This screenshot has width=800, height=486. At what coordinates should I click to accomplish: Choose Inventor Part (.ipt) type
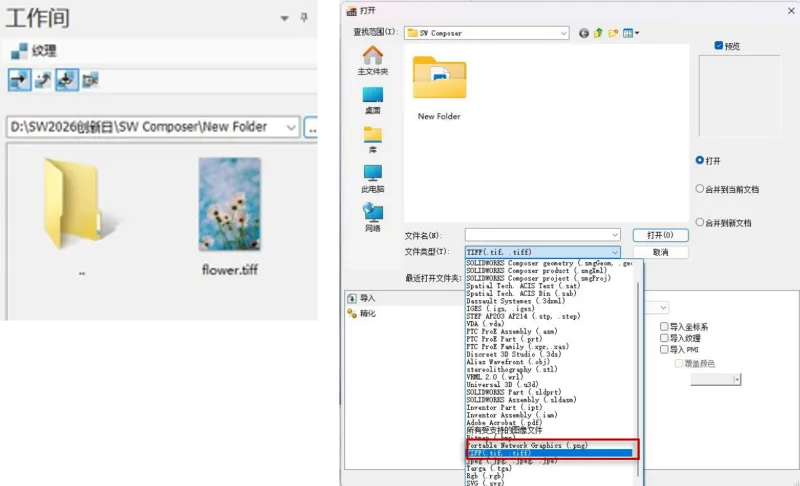click(504, 407)
